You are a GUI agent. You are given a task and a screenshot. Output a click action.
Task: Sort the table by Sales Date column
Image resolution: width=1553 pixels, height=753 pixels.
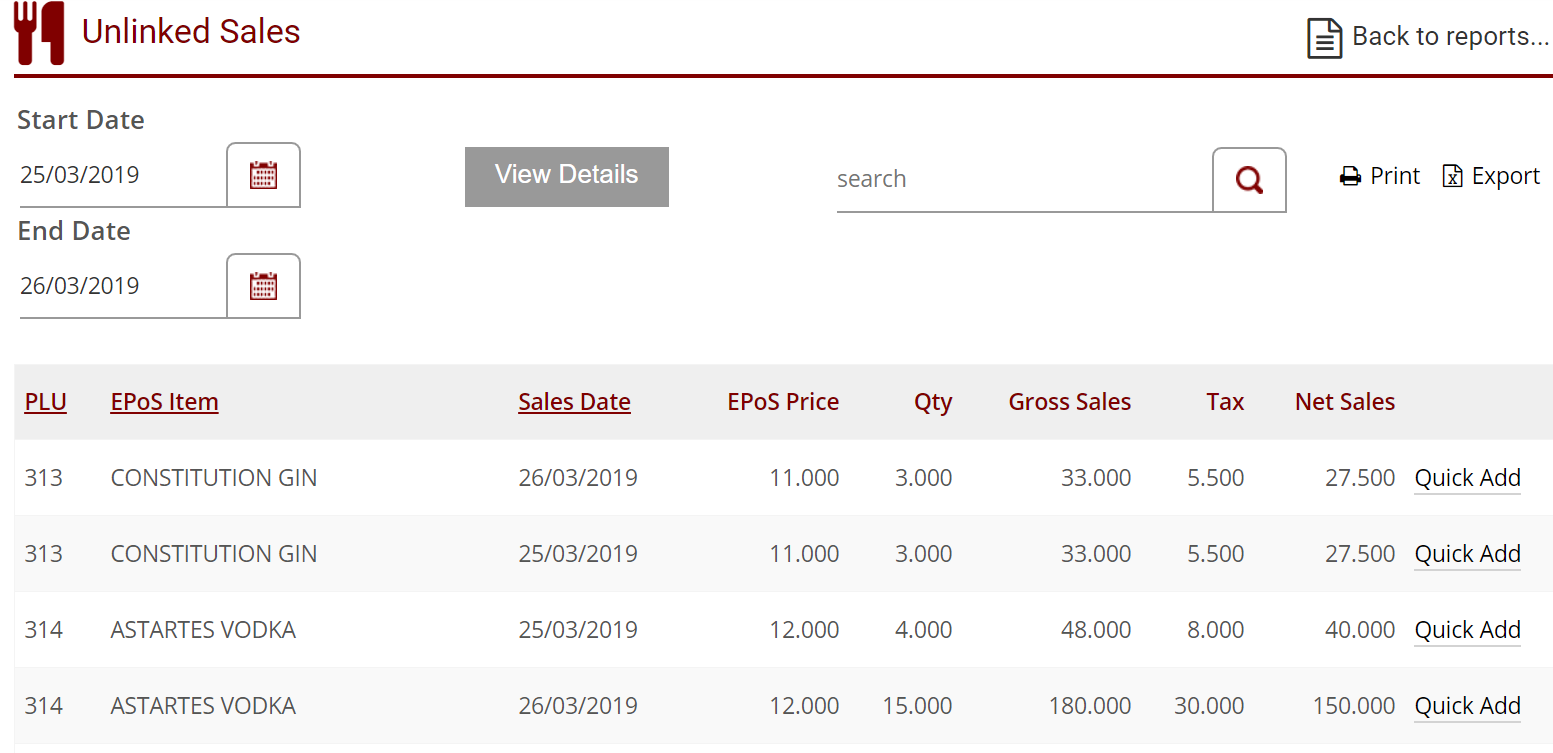click(574, 401)
